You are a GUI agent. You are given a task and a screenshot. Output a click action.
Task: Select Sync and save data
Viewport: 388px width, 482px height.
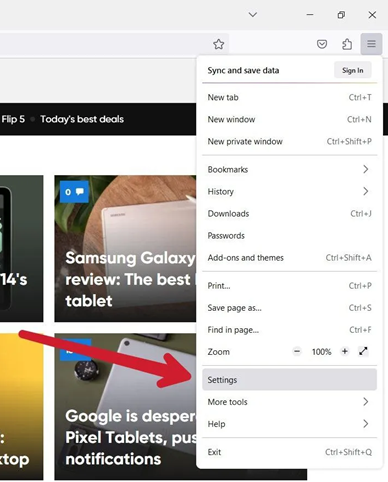(243, 70)
